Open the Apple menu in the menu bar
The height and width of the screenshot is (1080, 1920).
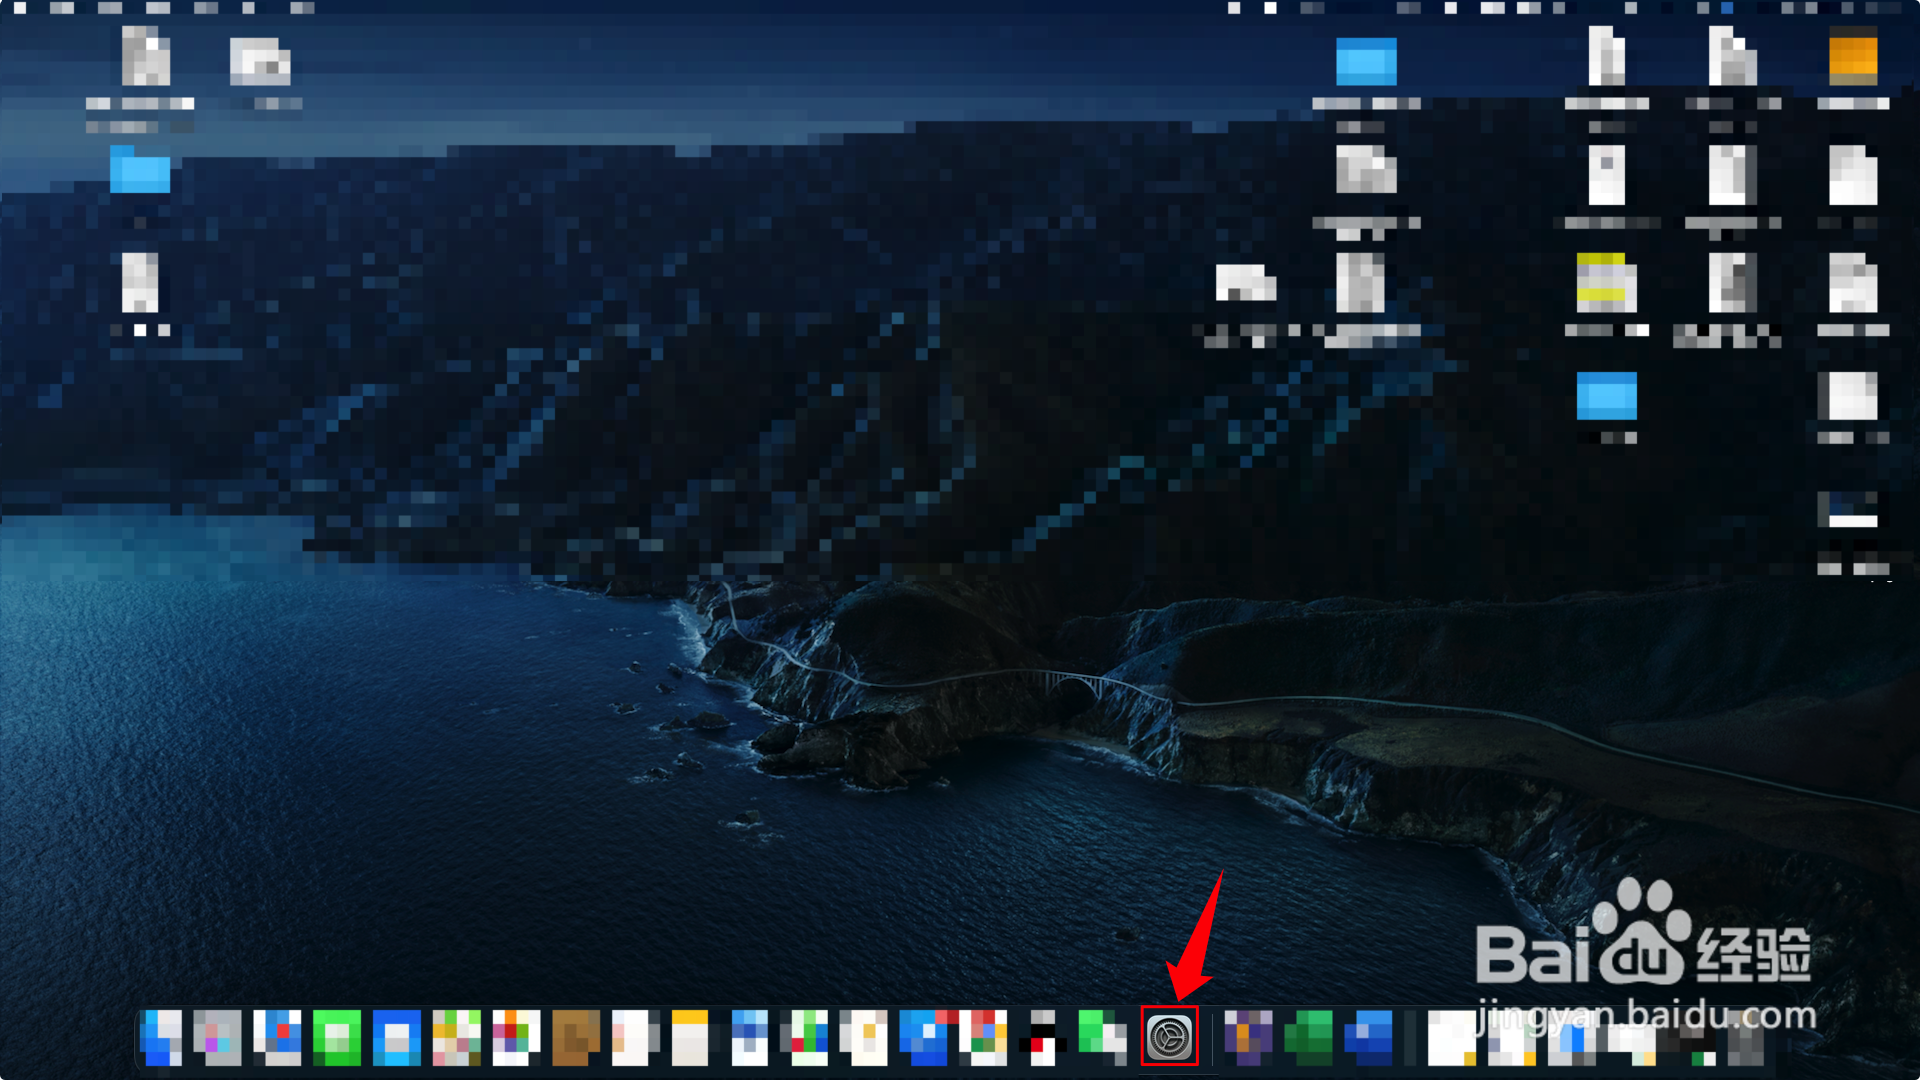20,8
